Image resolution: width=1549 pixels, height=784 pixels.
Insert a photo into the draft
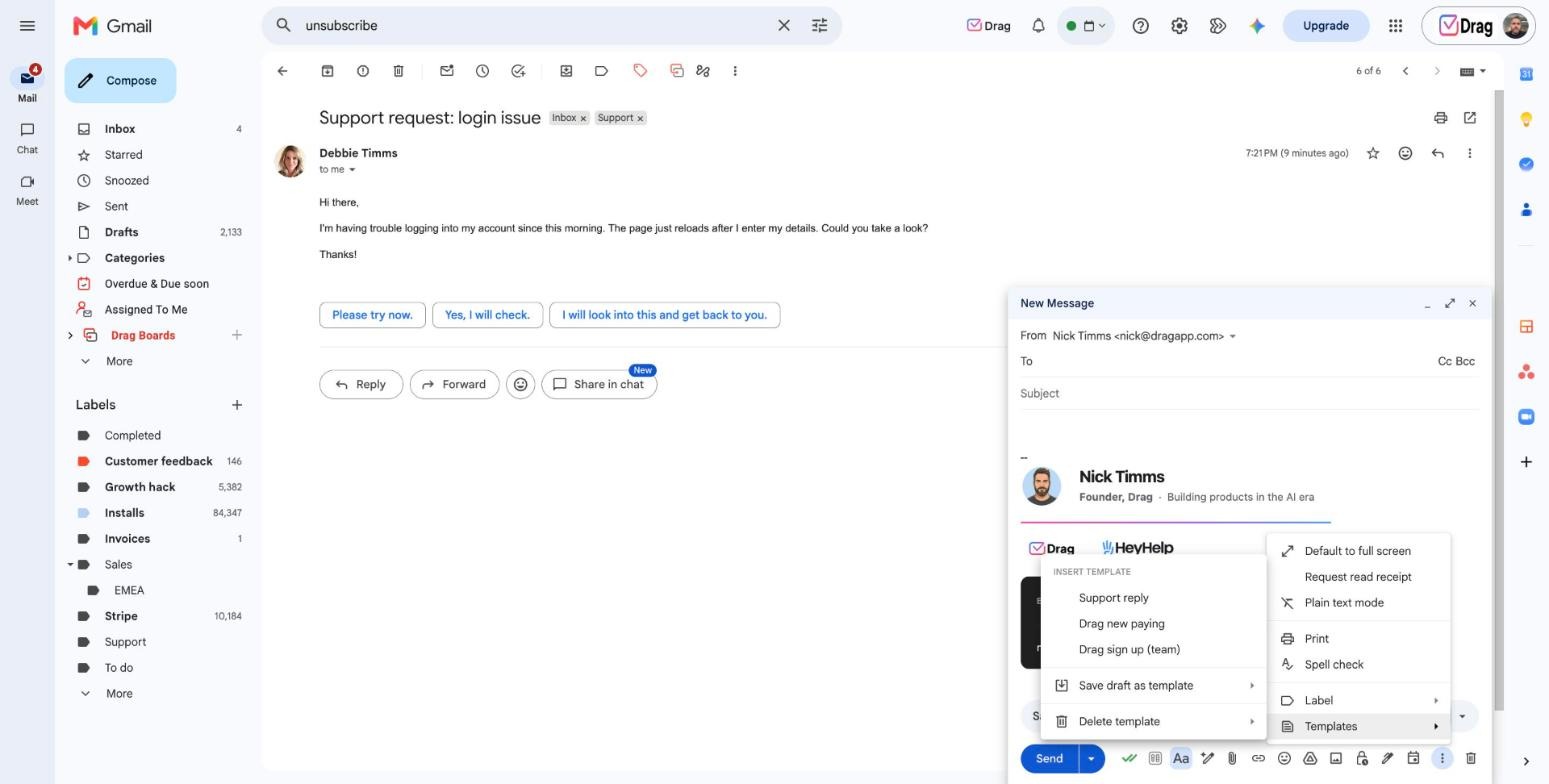1336,758
